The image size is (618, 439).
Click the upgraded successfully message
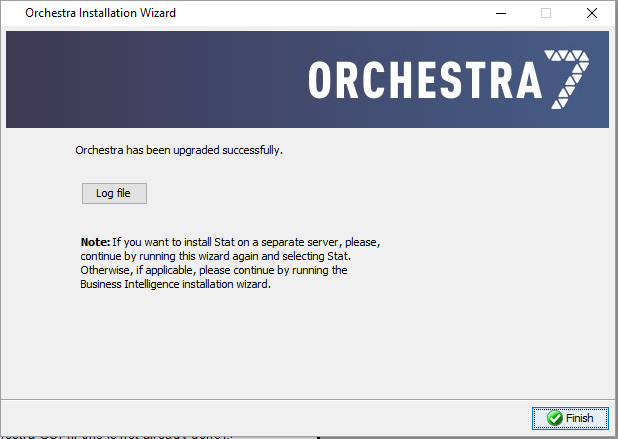click(x=179, y=150)
